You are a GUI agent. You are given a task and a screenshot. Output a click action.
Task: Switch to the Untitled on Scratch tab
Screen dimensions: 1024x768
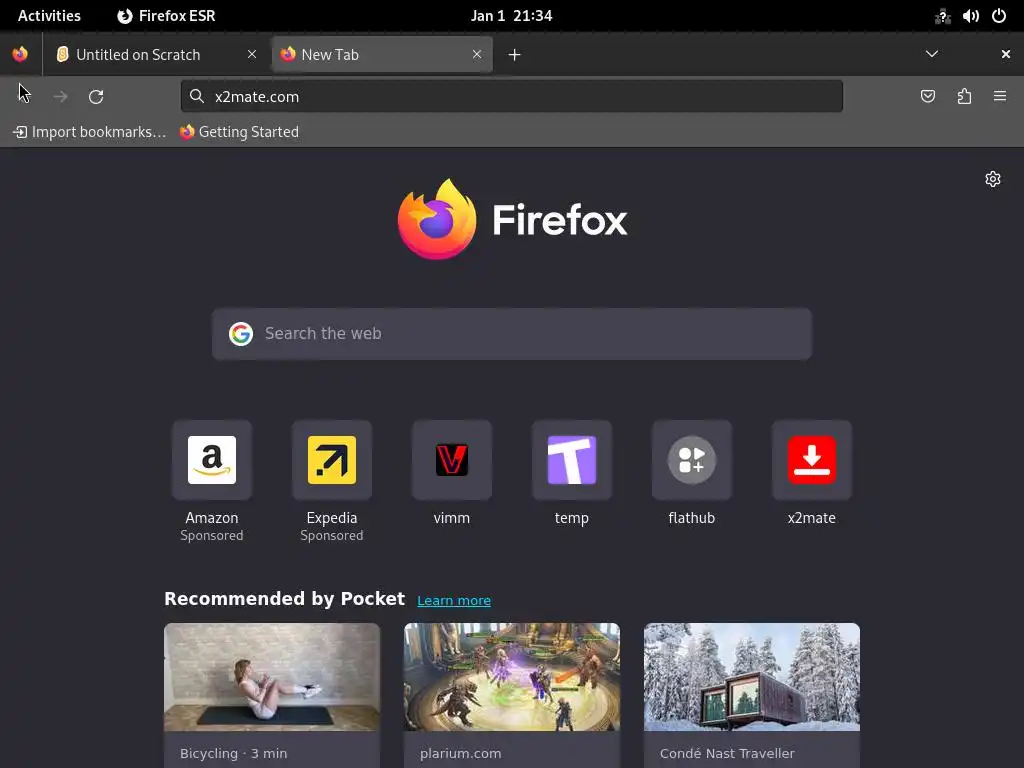(157, 54)
